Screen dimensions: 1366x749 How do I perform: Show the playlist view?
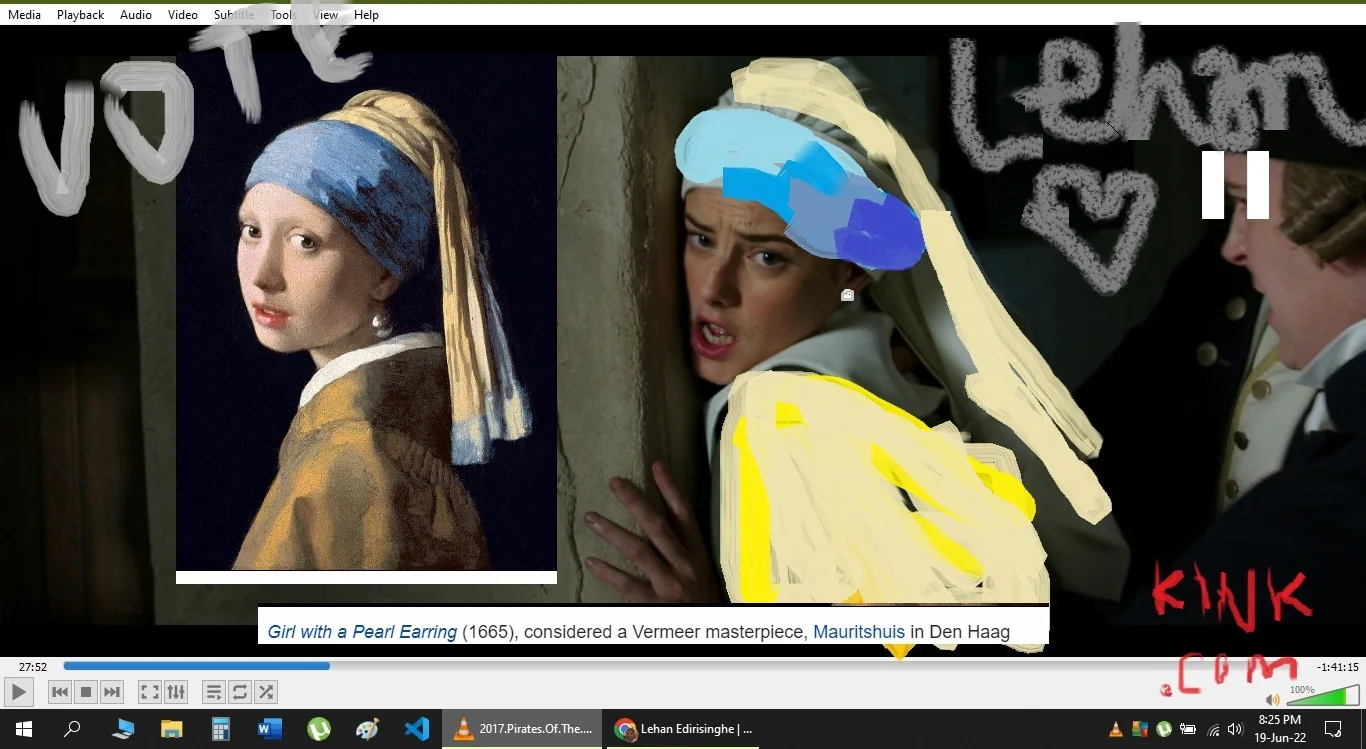(213, 692)
